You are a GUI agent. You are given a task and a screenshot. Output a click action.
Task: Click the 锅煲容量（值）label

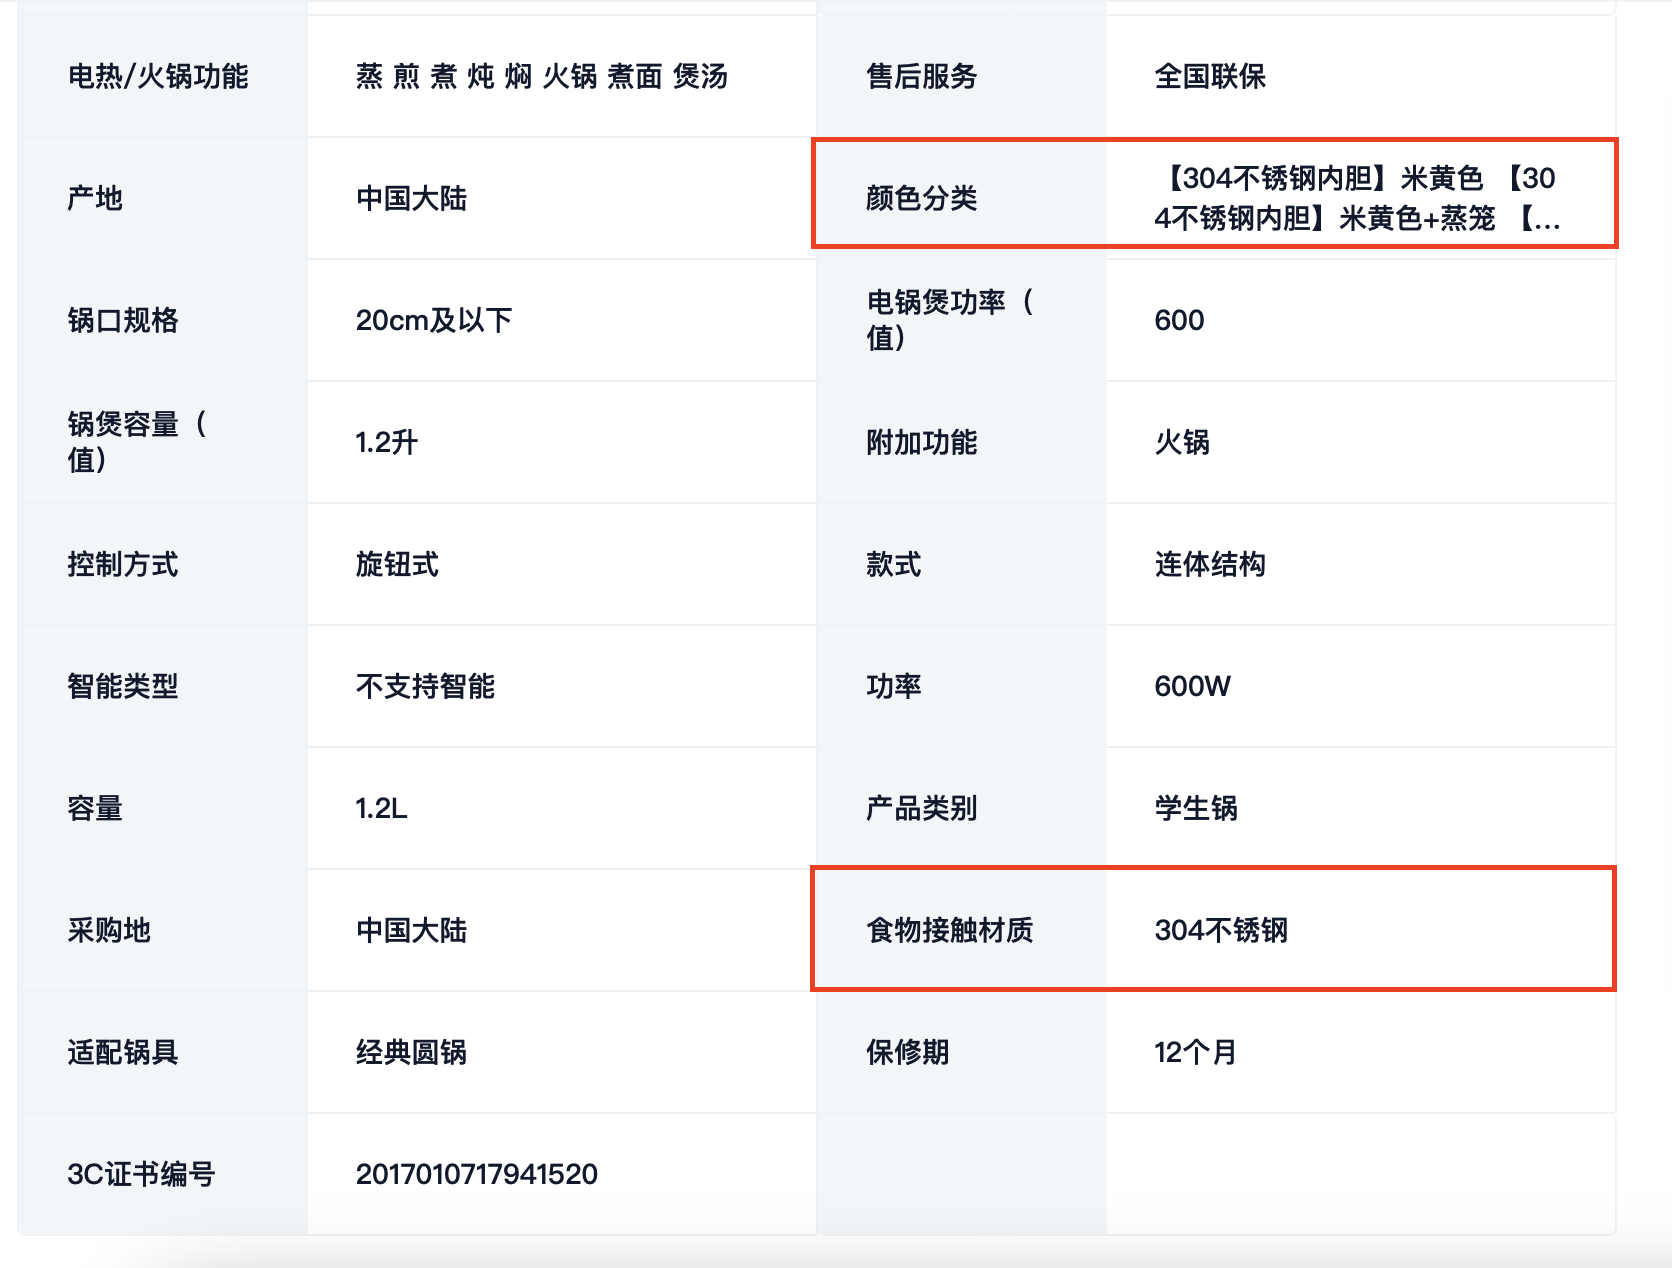pos(137,442)
